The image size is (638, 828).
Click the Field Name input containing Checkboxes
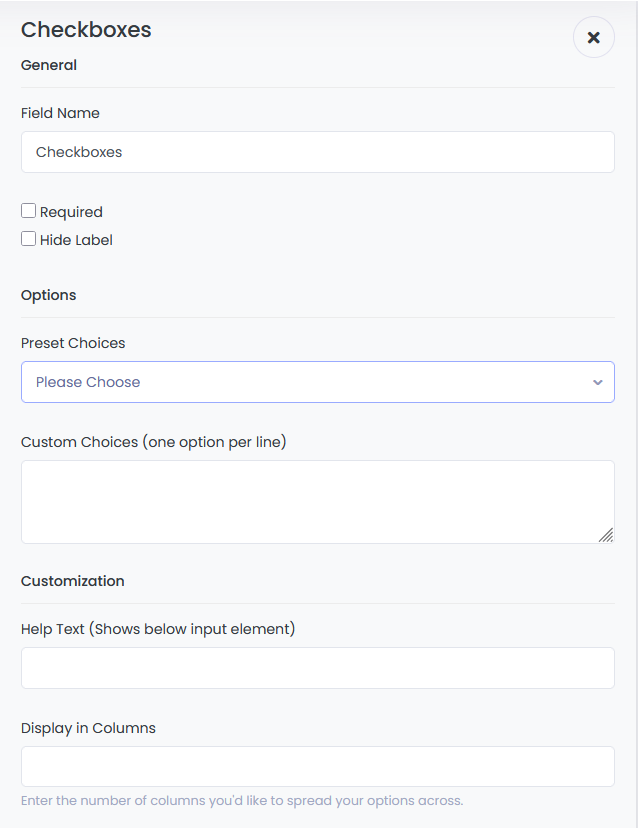(318, 152)
